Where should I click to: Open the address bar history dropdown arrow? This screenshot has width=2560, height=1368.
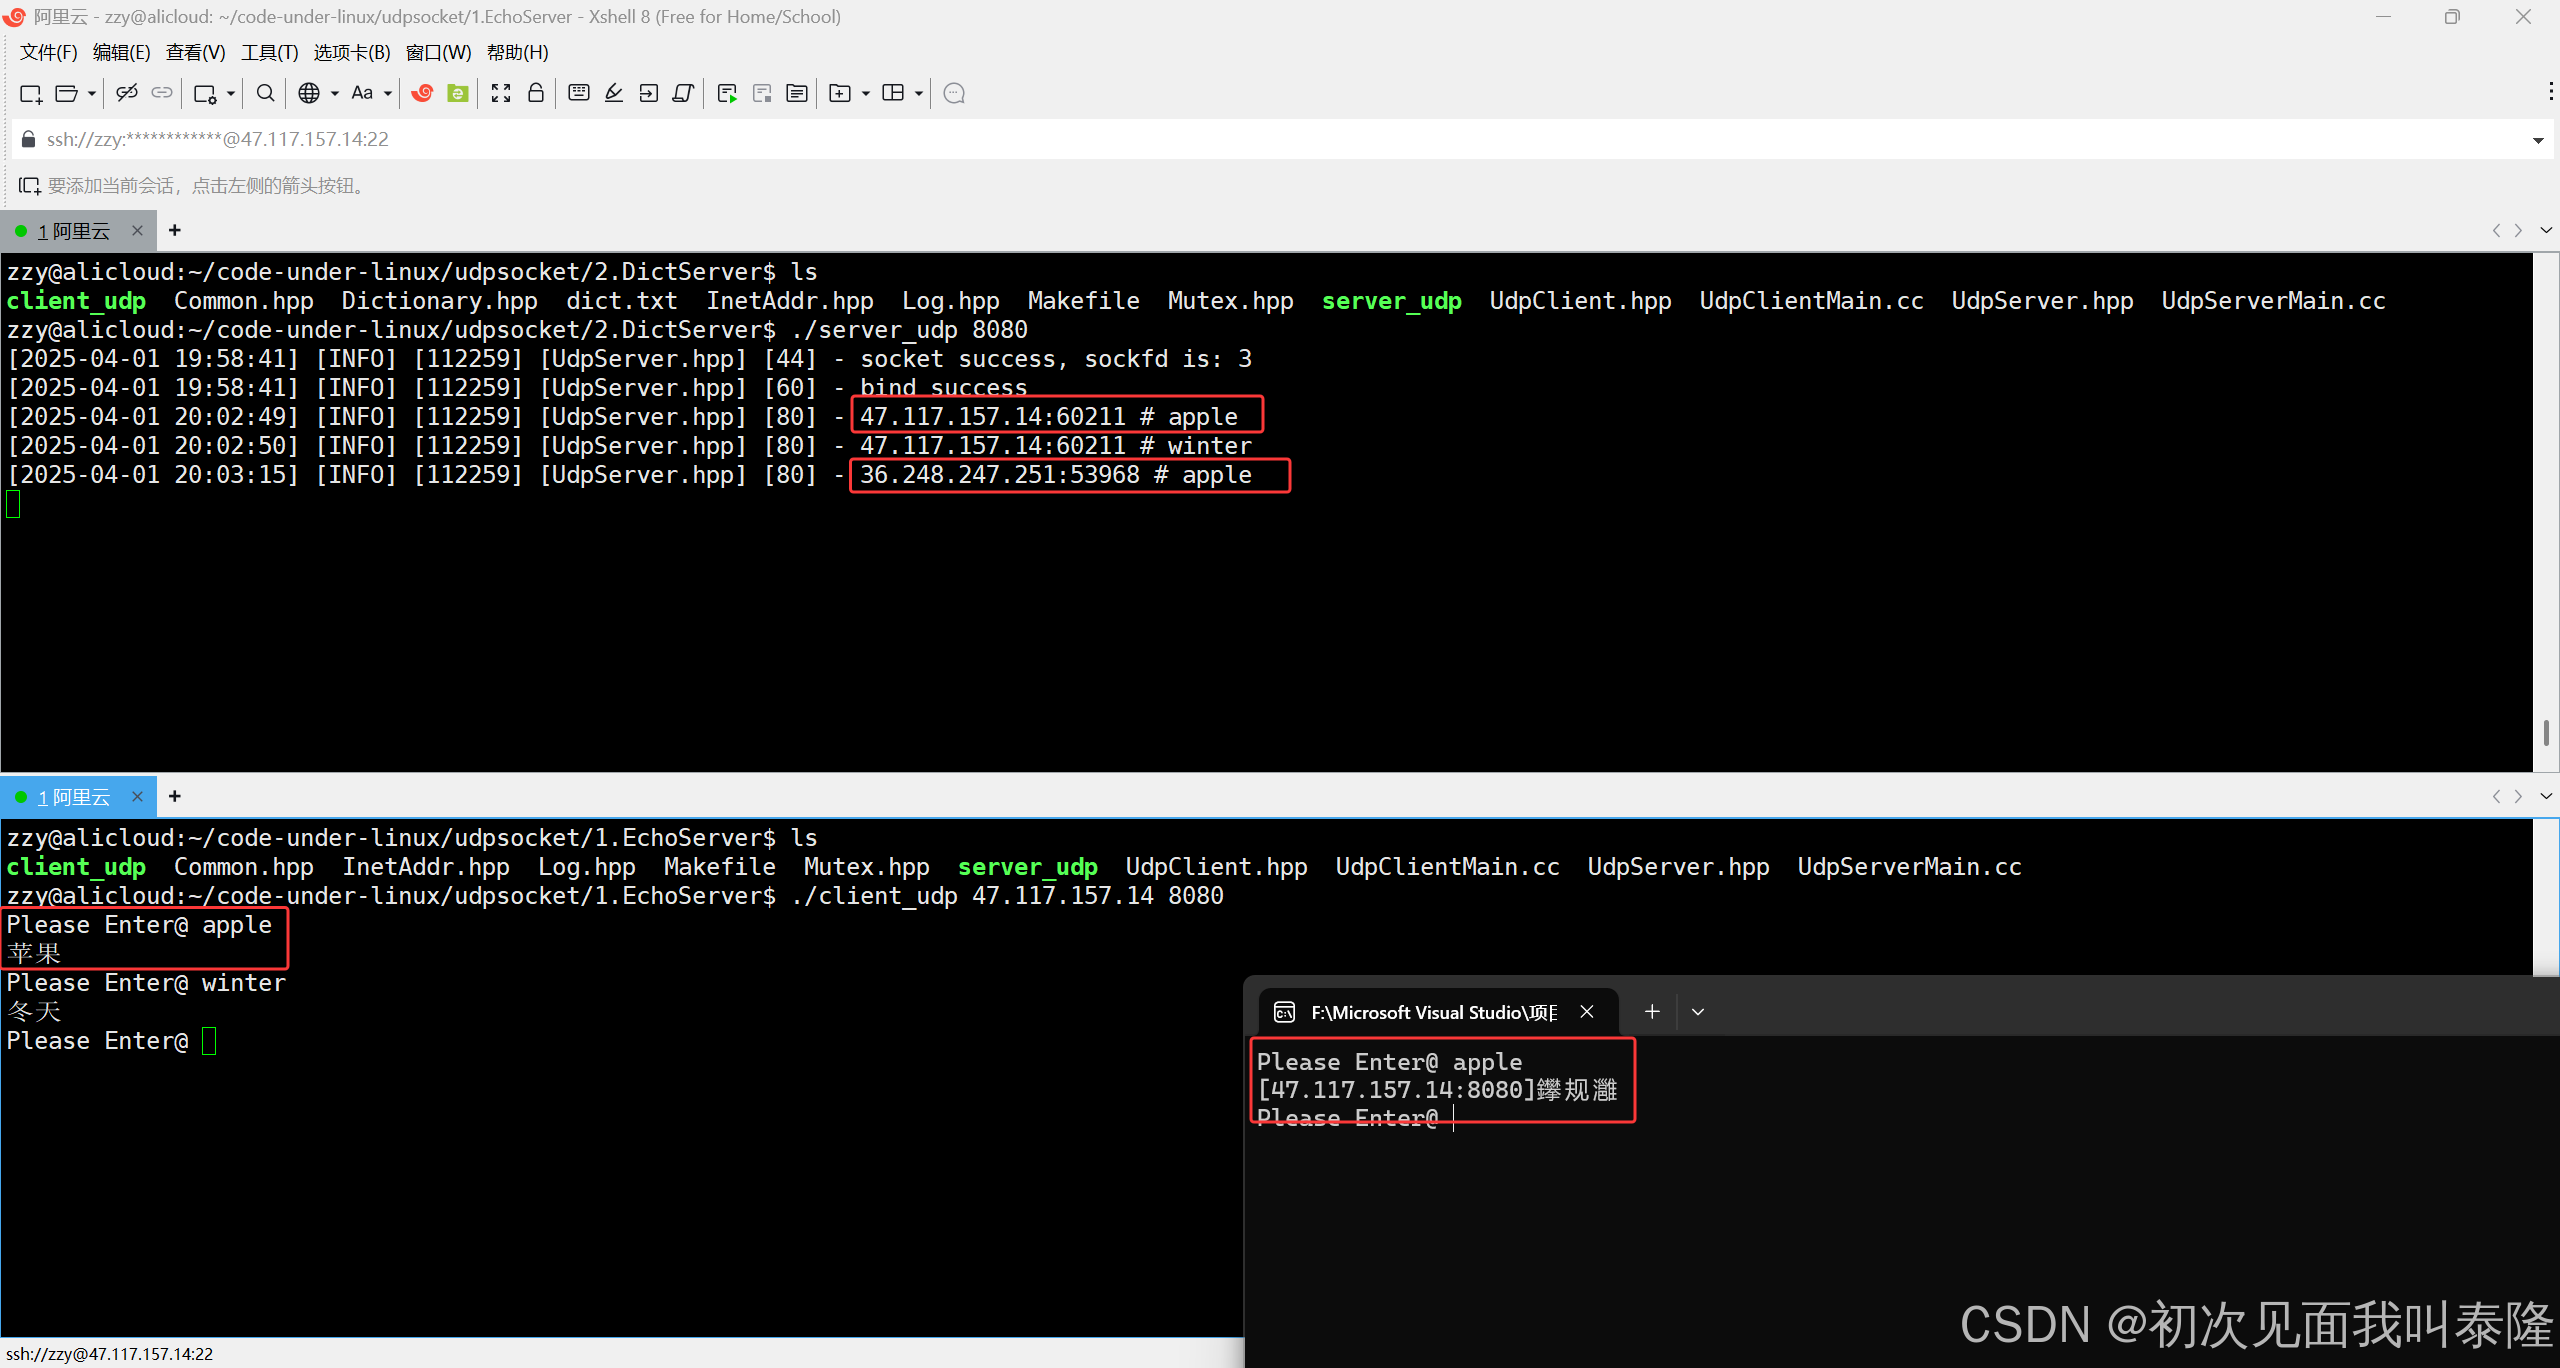click(2538, 140)
